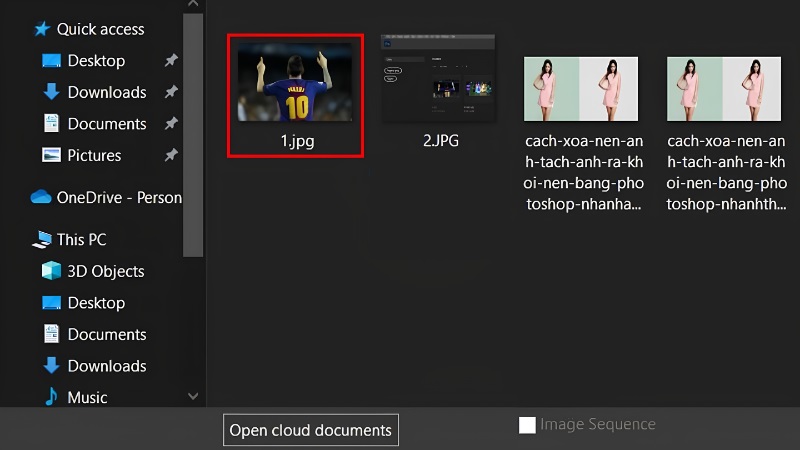Image resolution: width=800 pixels, height=450 pixels.
Task: Select the 1.jpg thumbnail
Action: tap(295, 83)
